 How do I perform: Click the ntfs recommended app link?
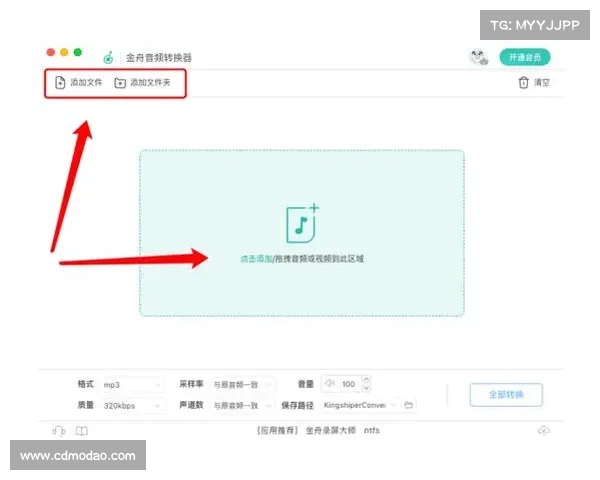point(372,430)
